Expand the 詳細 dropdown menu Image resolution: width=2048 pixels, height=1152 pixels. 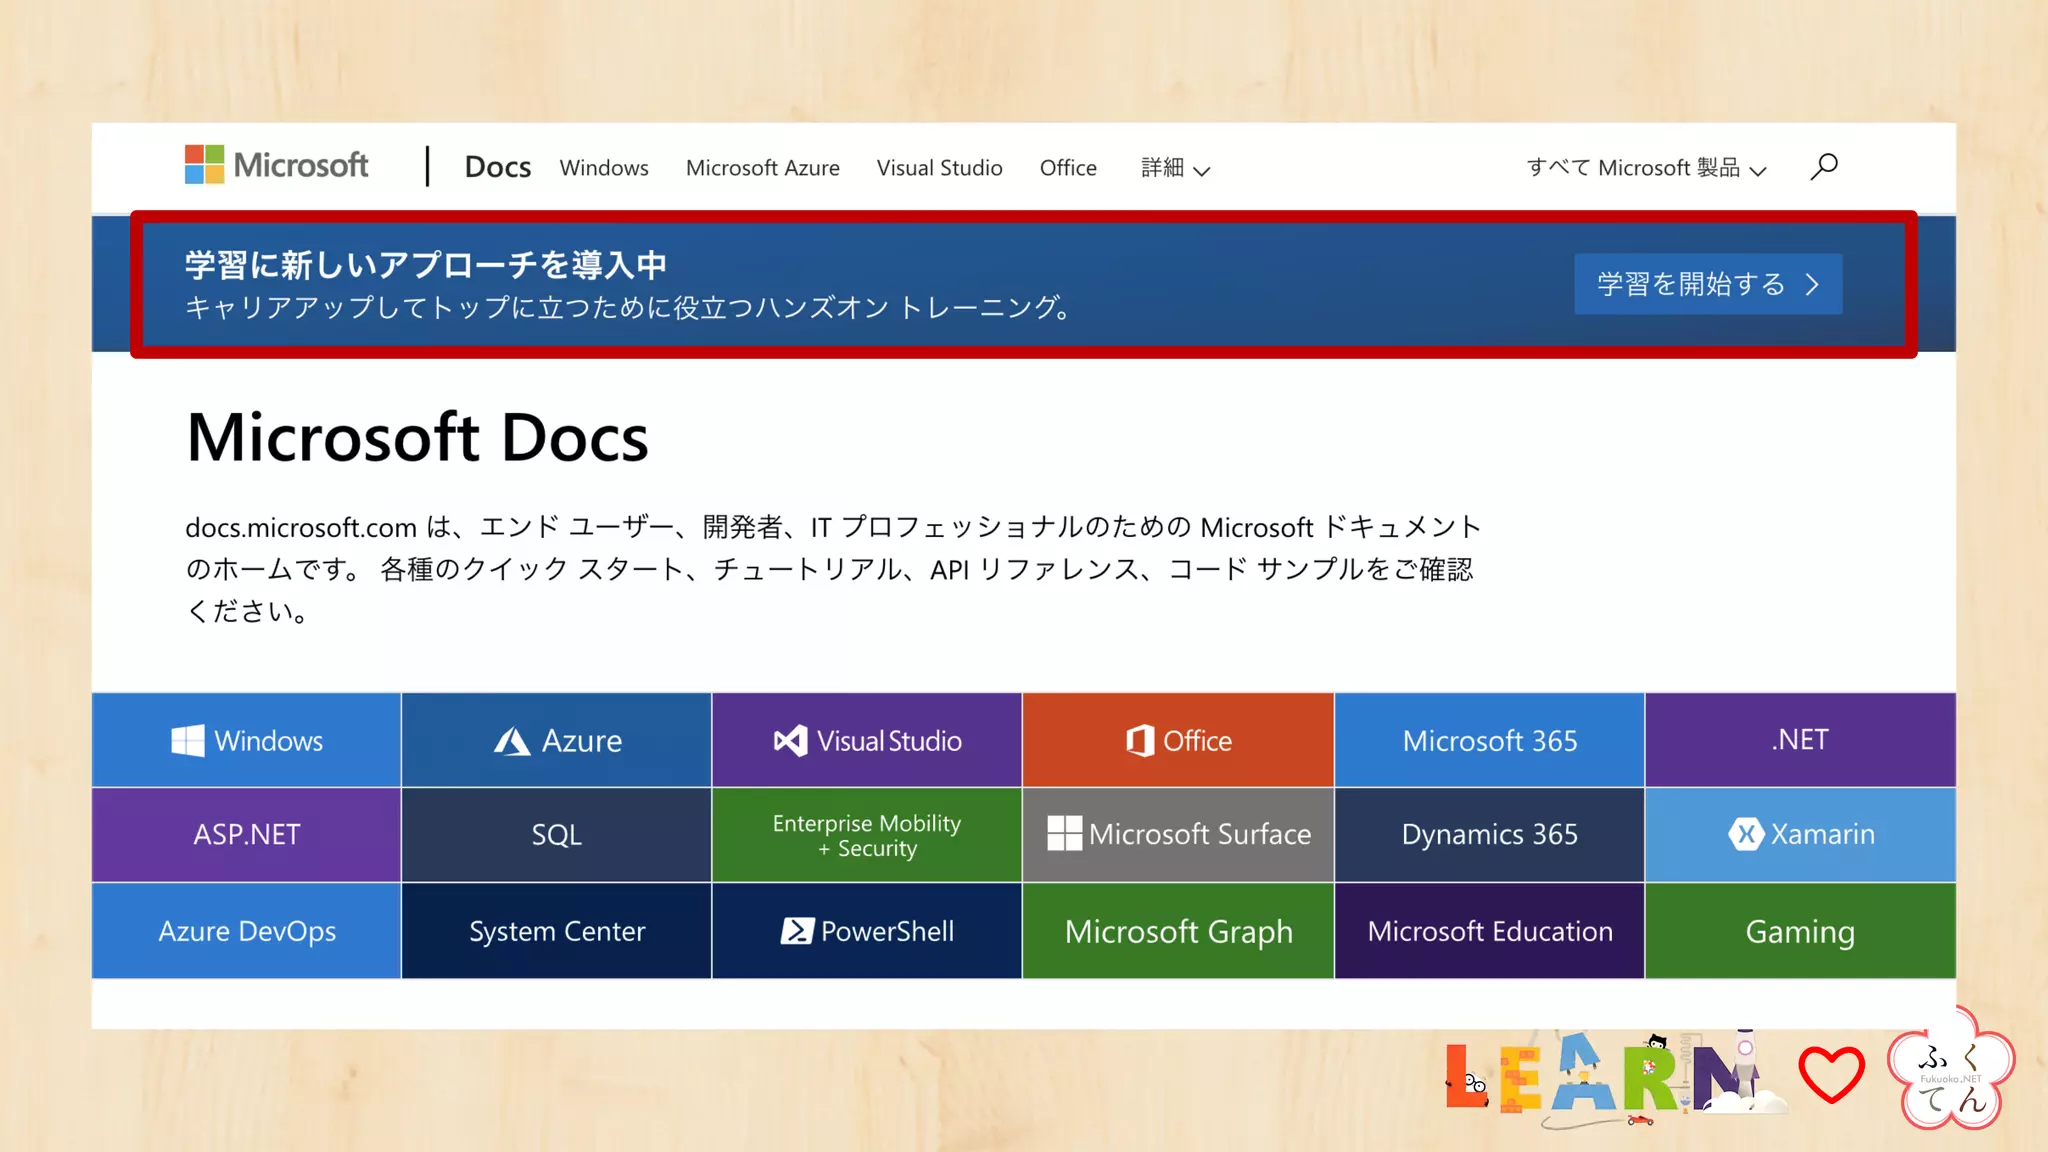1175,168
